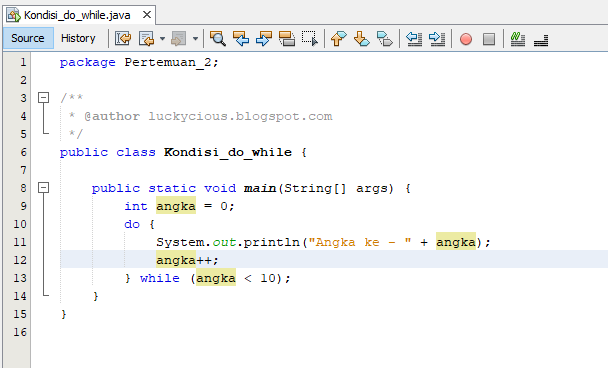
Task: Shift Line Left toolbar icon
Action: [414, 38]
